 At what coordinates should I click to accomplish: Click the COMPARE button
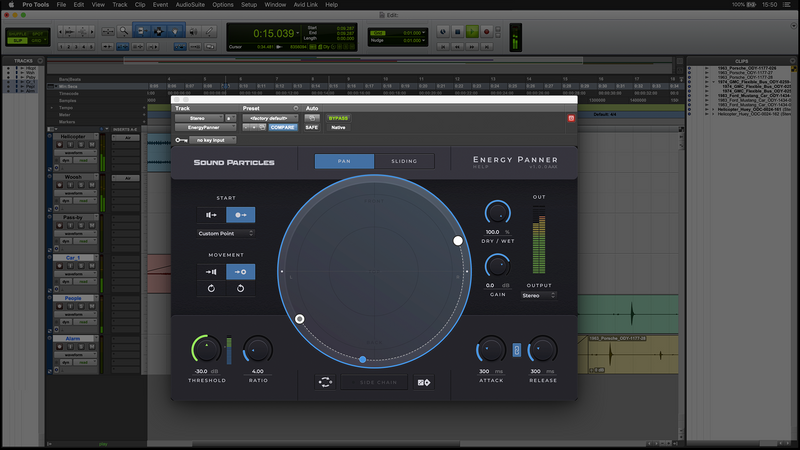[283, 128]
